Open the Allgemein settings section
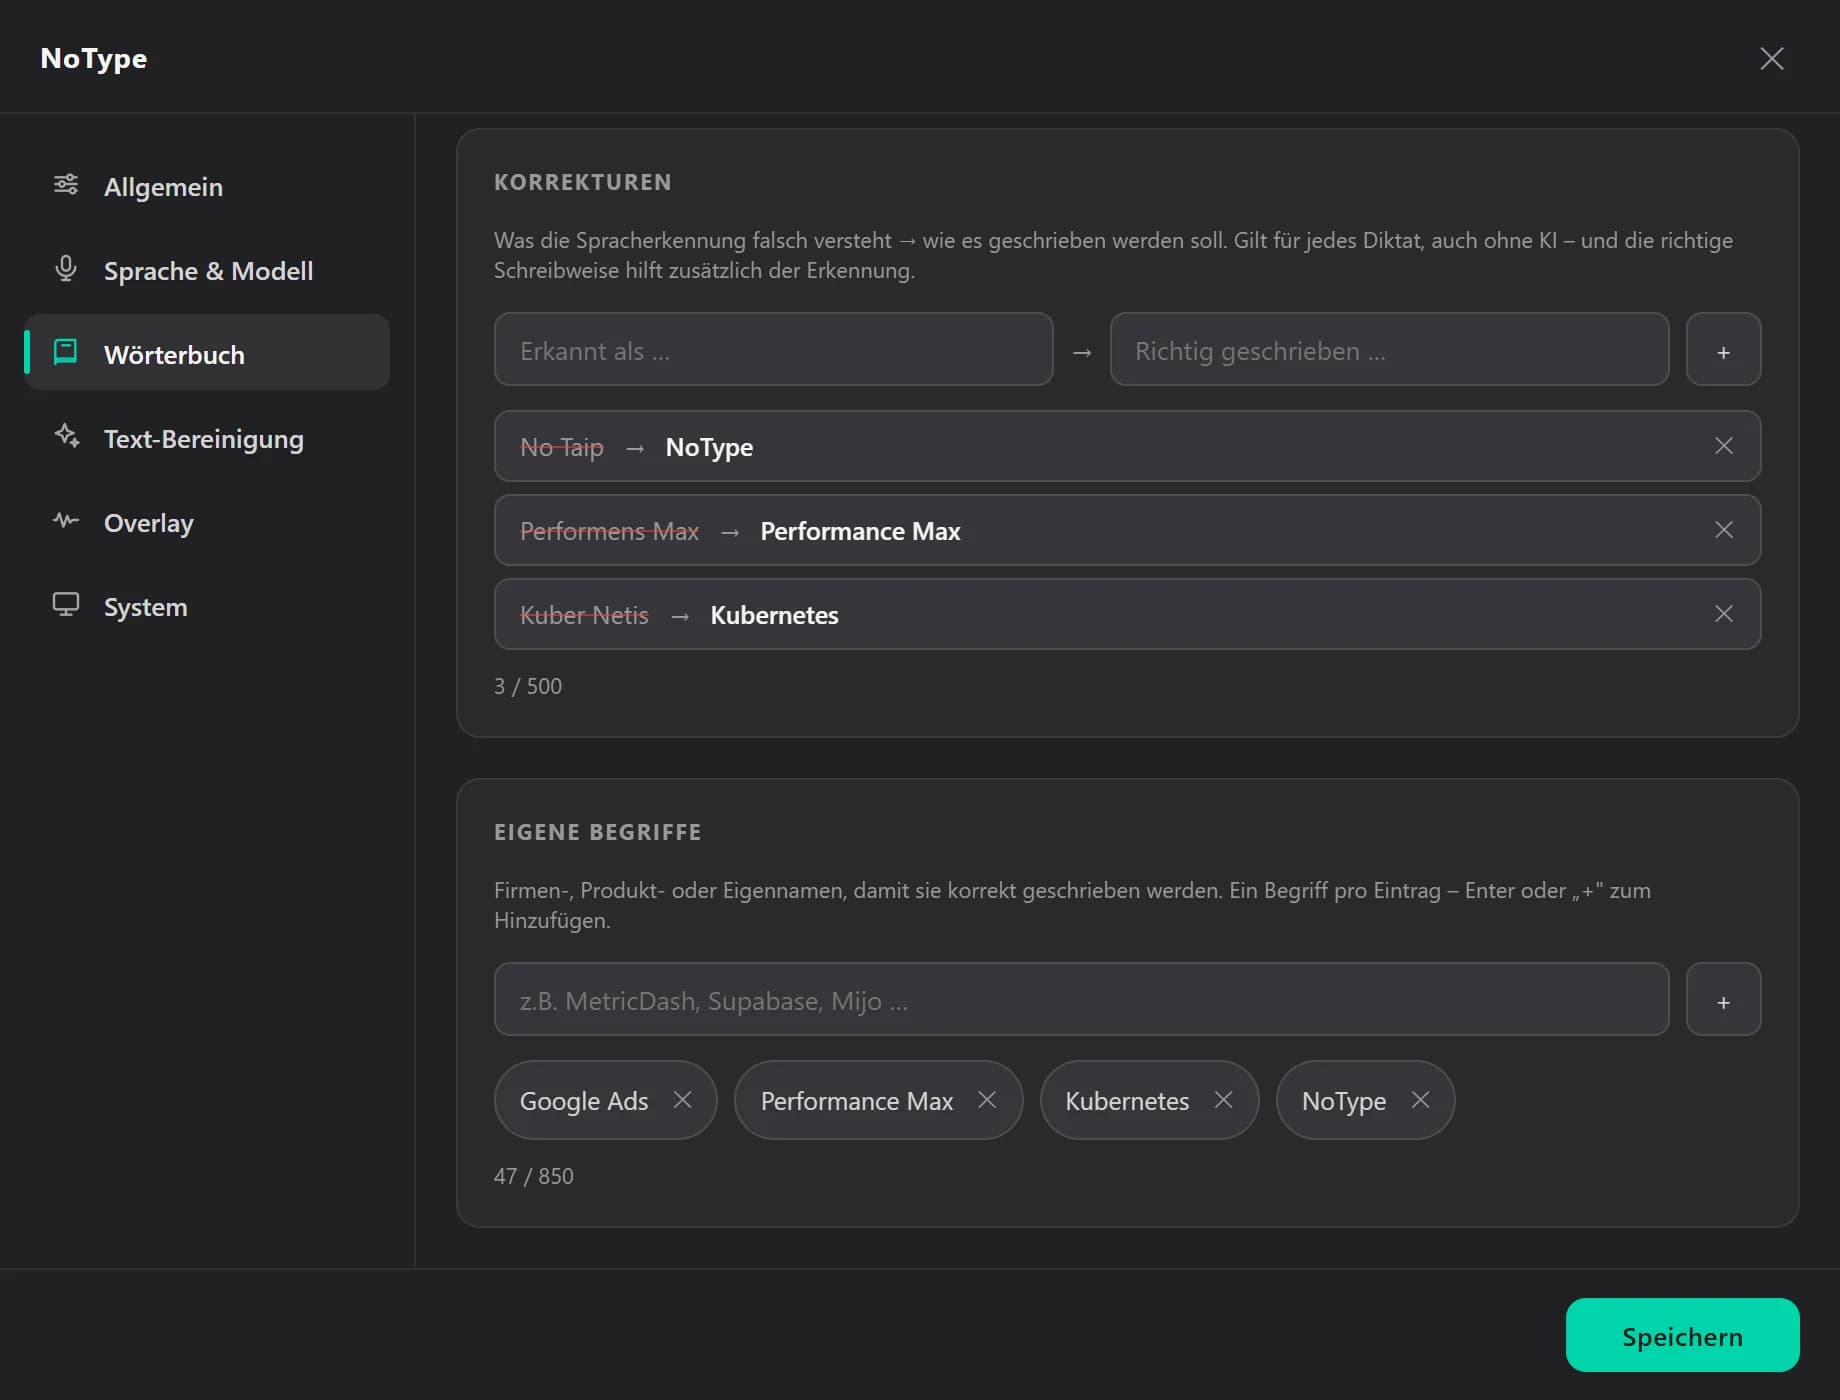1840x1400 pixels. (x=207, y=186)
